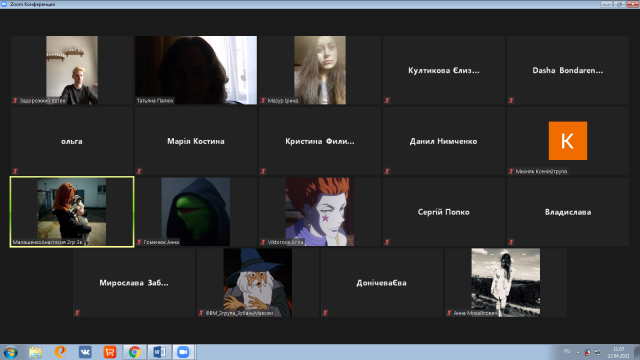
Task: Click the network icon in system tray
Action: click(598, 352)
